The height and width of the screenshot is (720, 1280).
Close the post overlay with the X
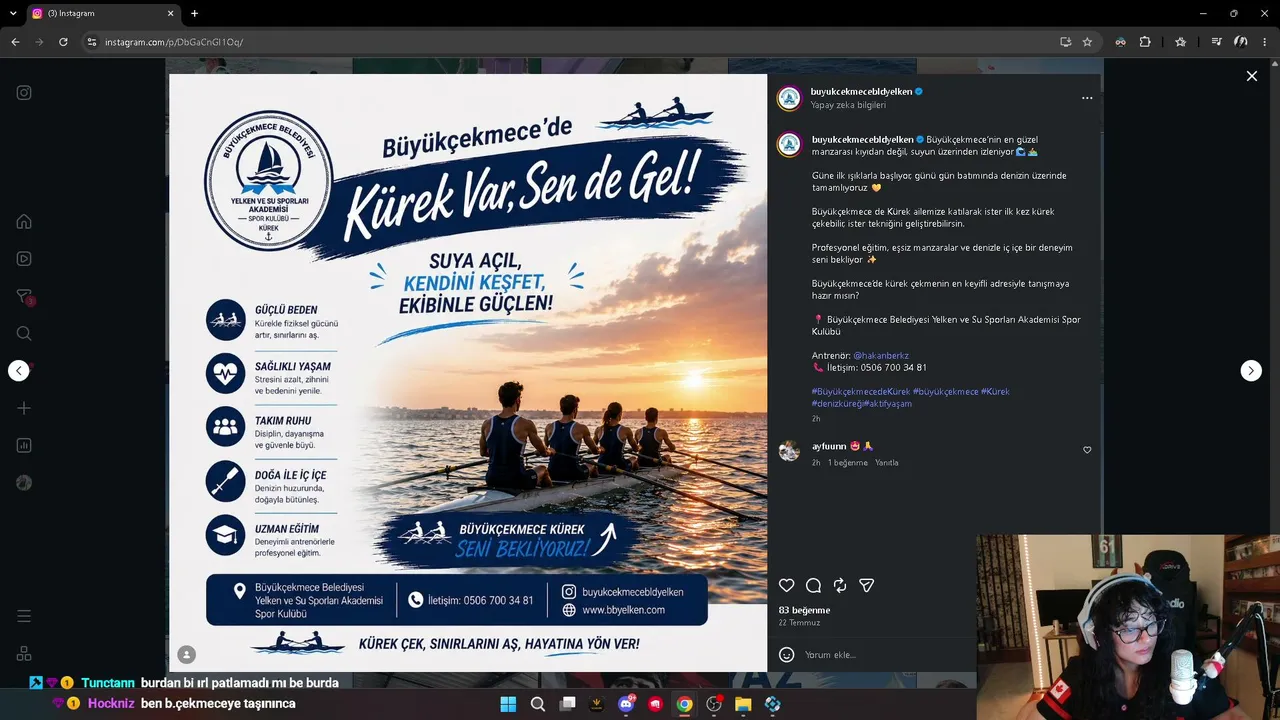click(1251, 76)
